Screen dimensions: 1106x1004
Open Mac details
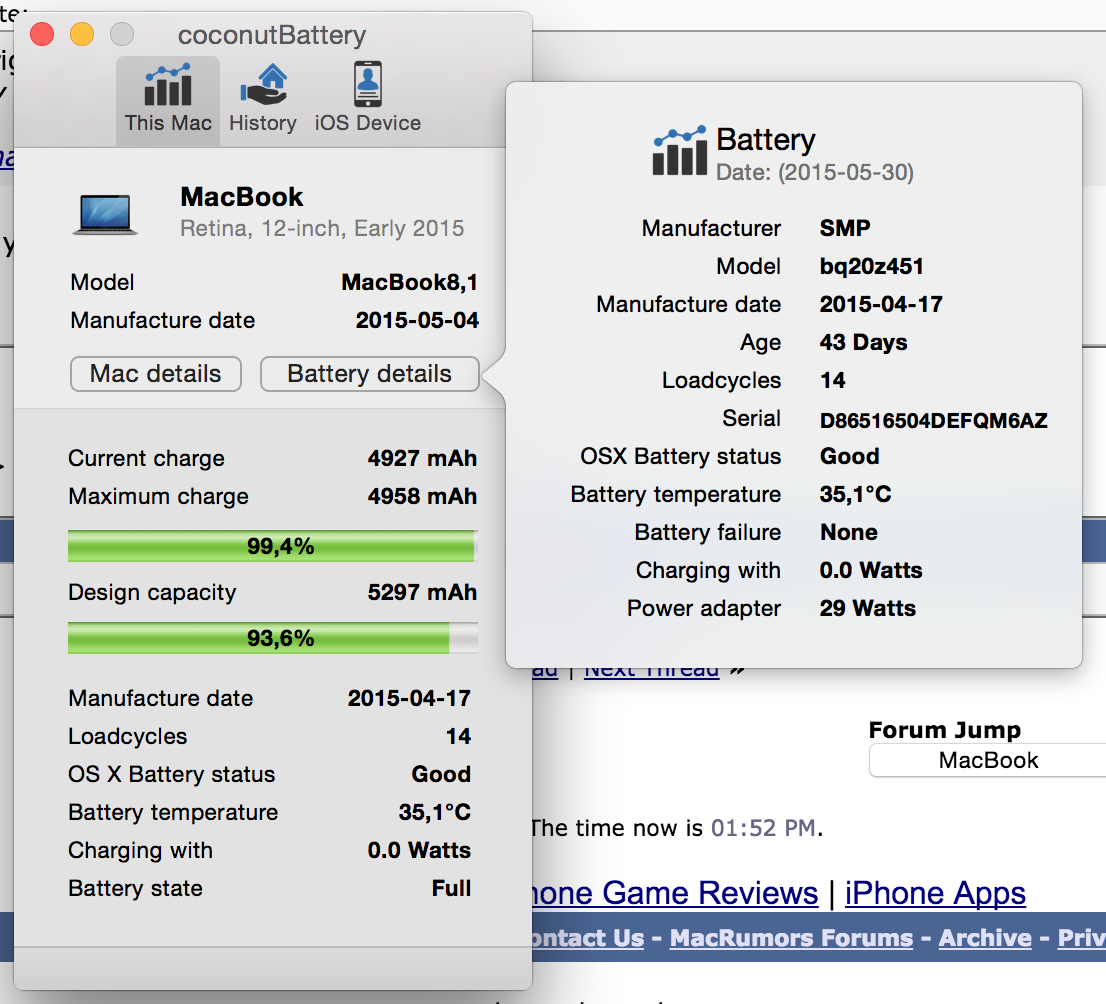(156, 374)
